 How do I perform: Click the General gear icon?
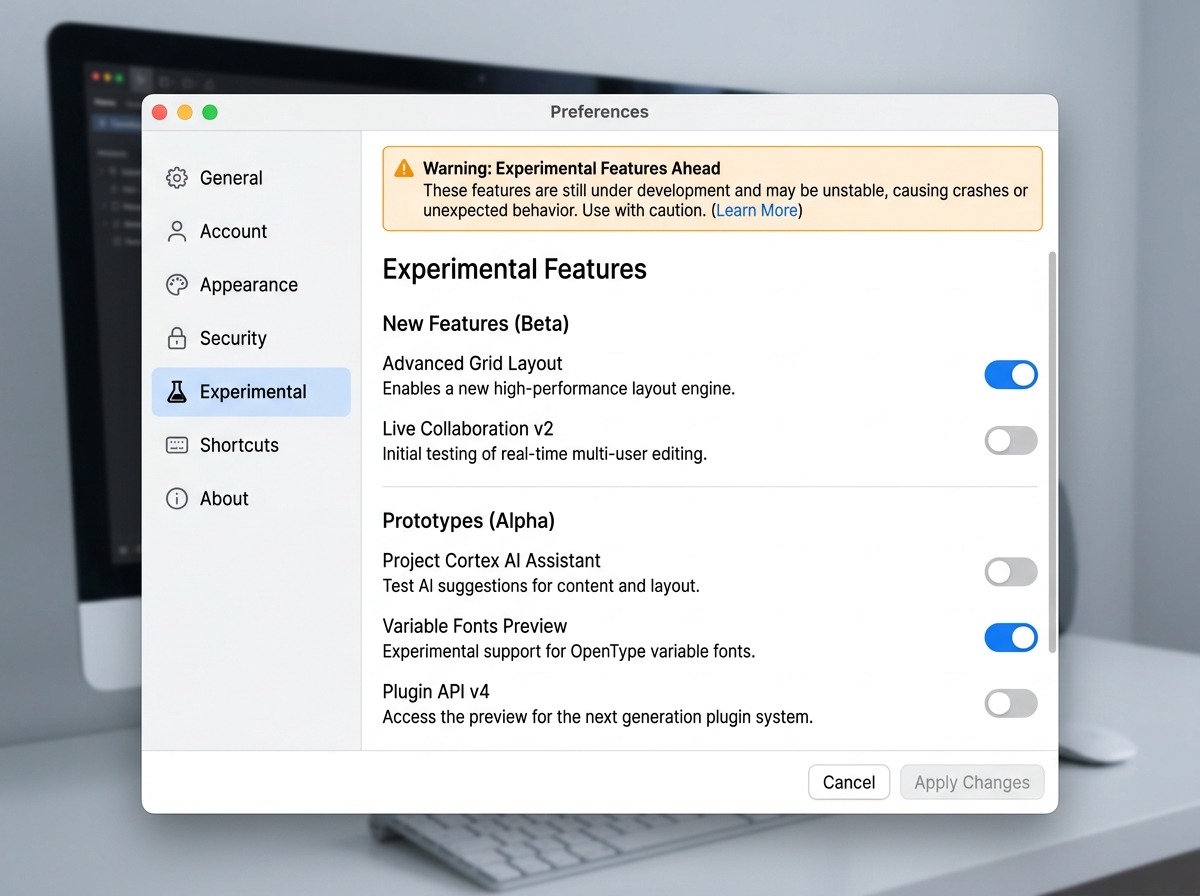tap(177, 178)
